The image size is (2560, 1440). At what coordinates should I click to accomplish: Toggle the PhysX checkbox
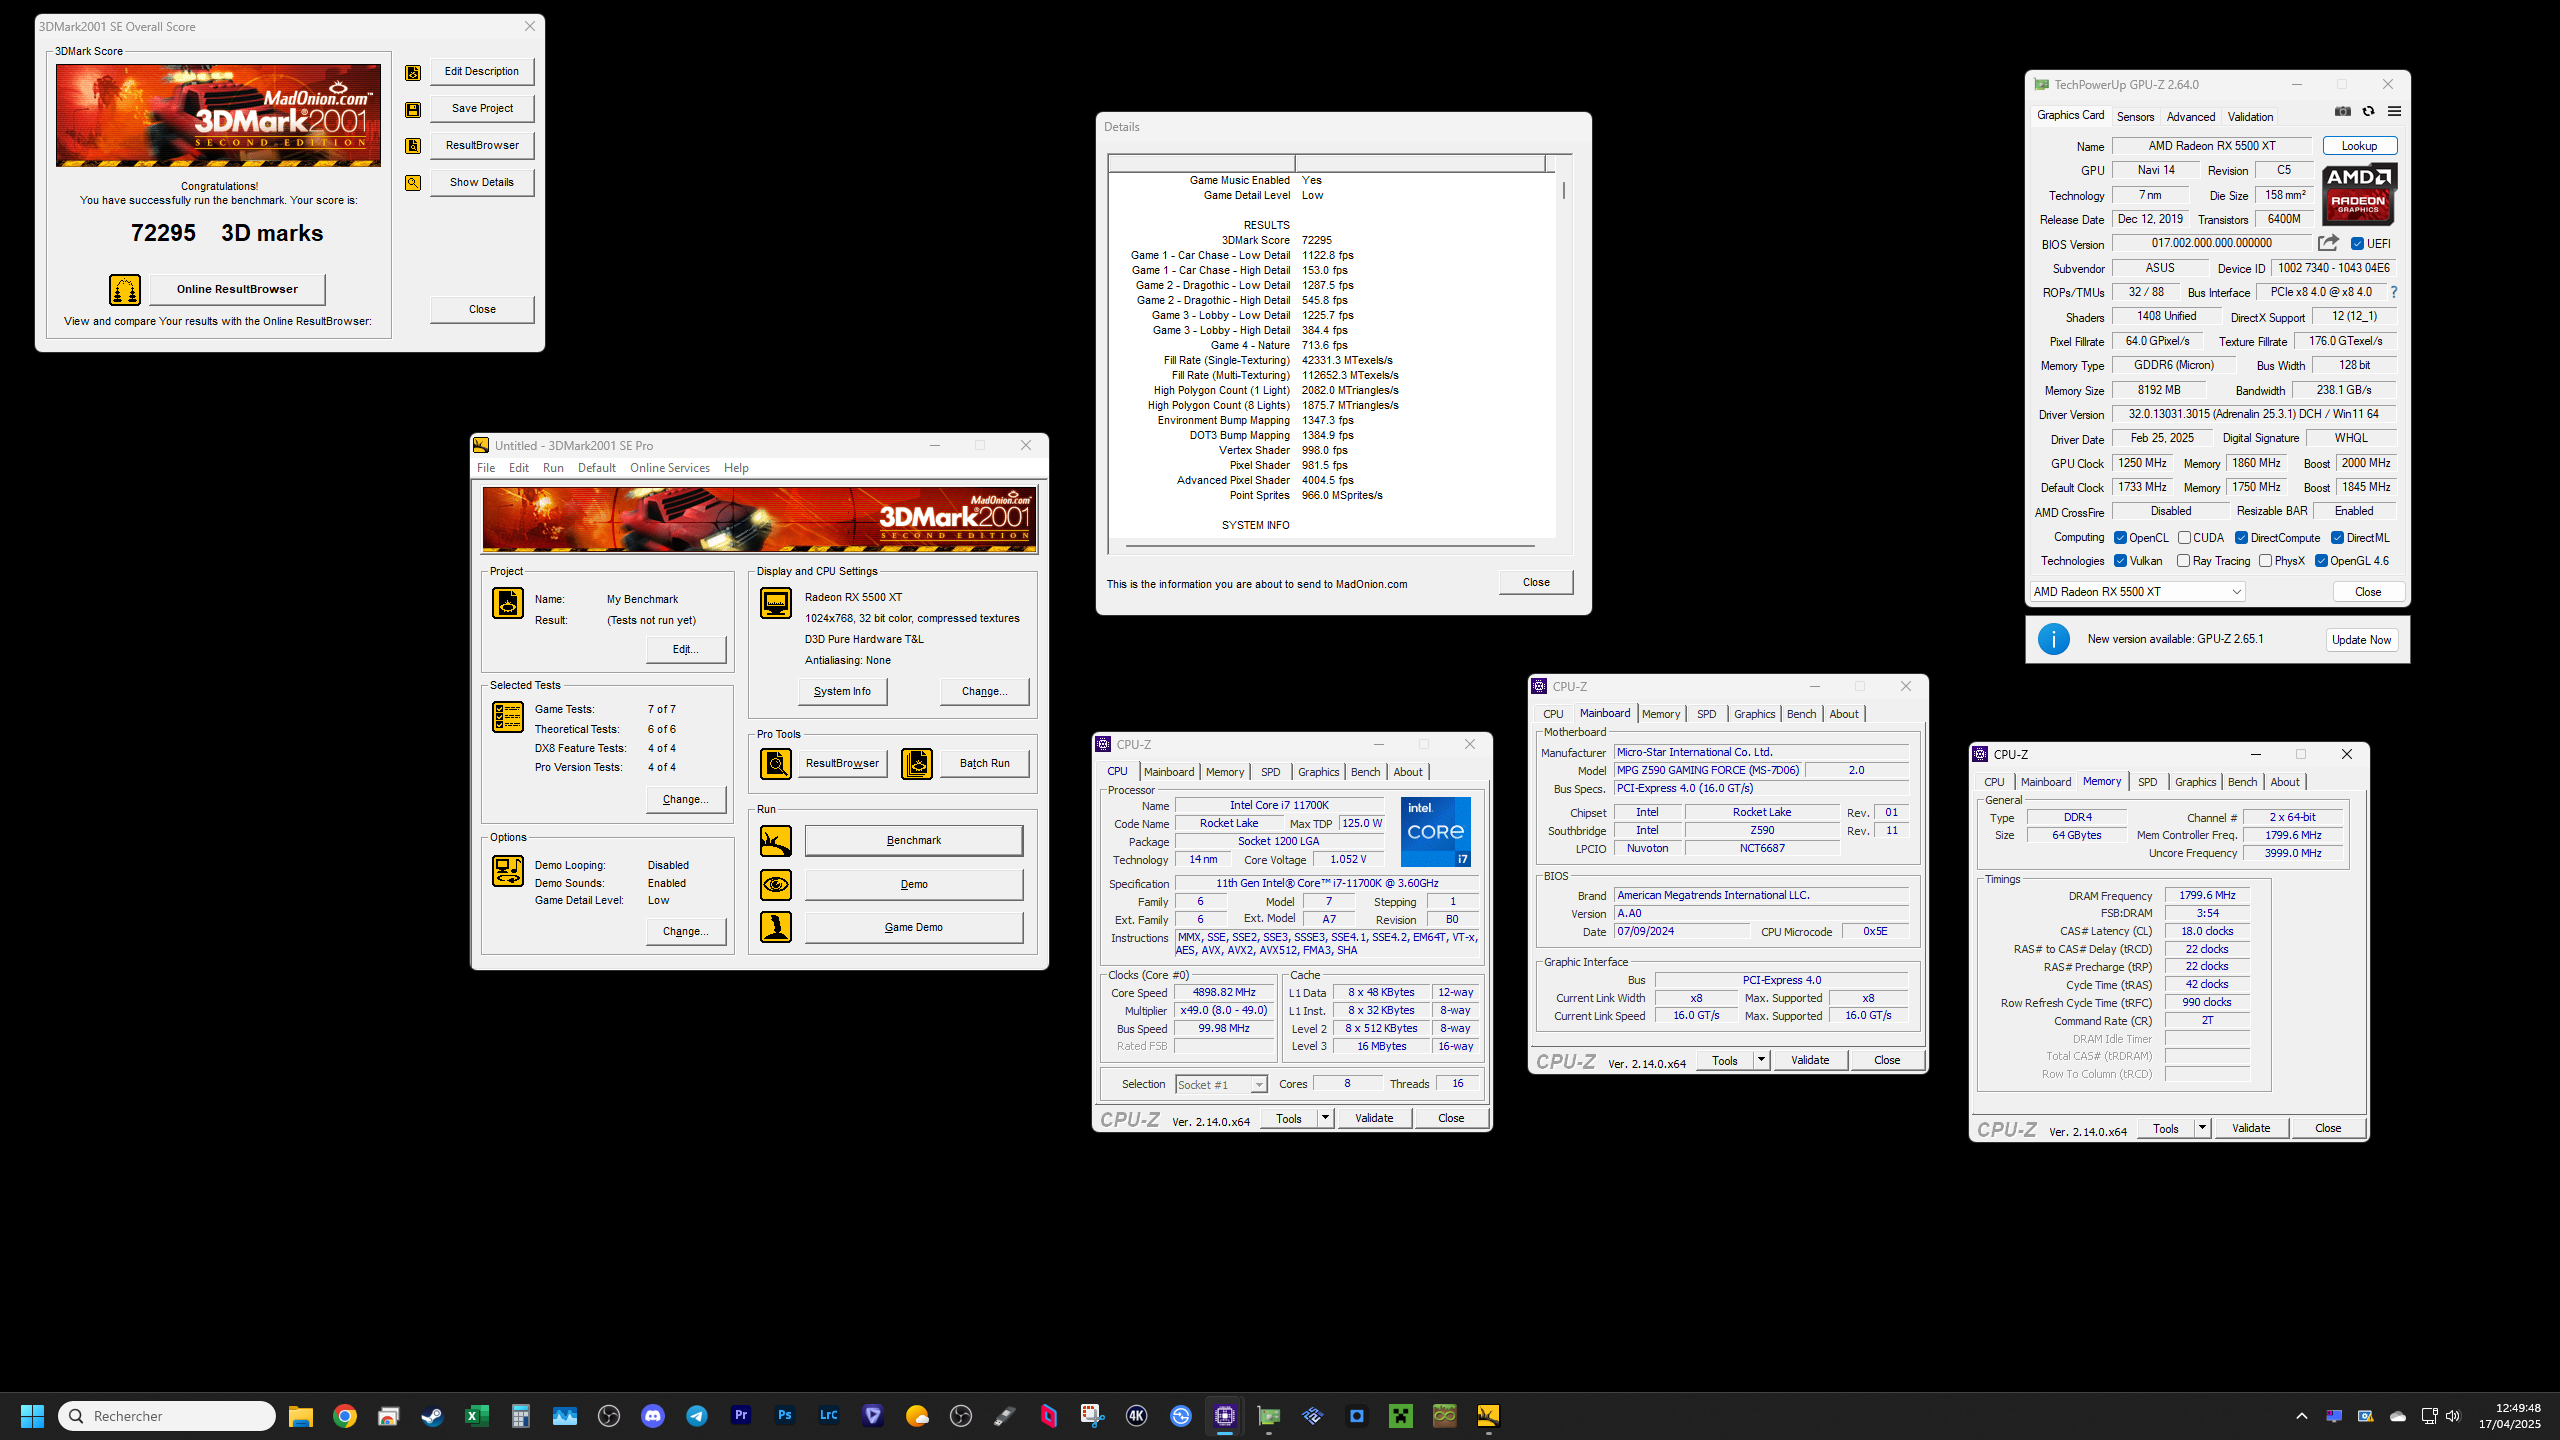point(2265,561)
